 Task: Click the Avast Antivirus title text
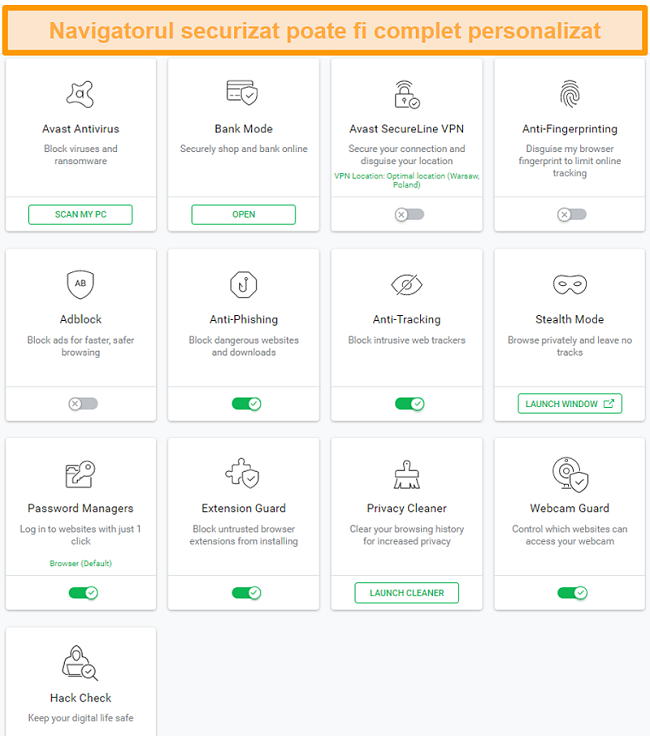tap(80, 129)
